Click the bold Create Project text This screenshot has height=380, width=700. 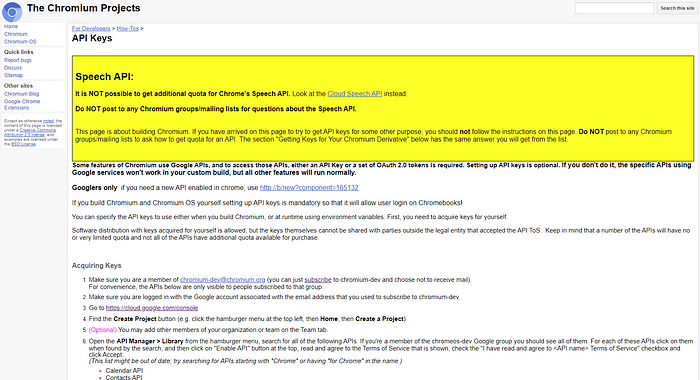coord(135,319)
